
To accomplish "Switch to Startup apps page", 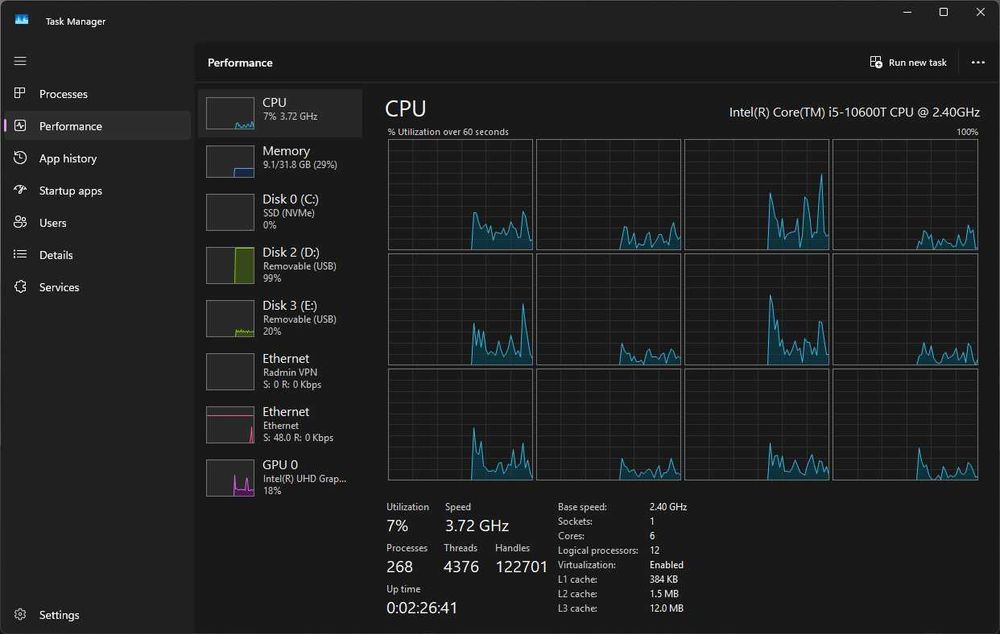I will (98, 190).
